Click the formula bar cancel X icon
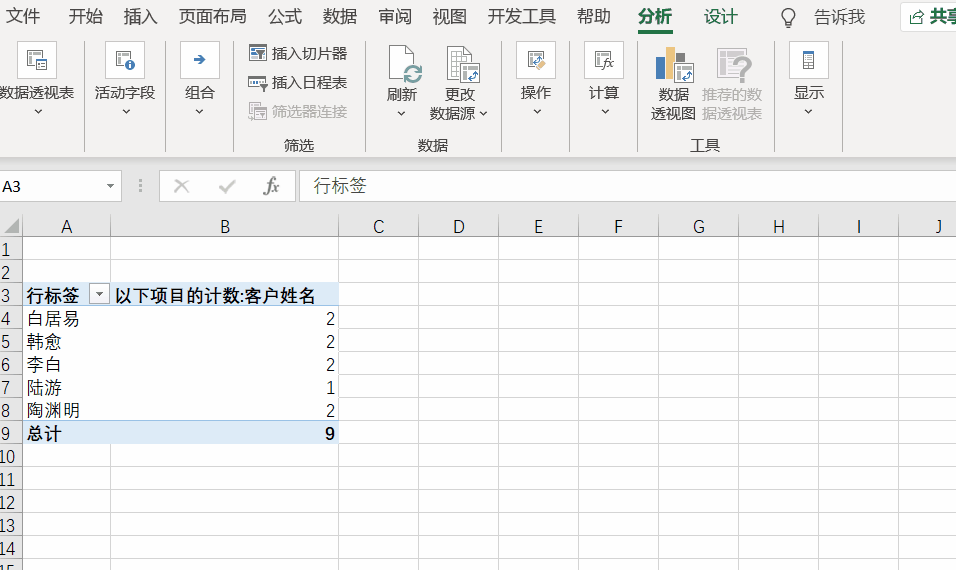This screenshot has width=956, height=570. [x=182, y=186]
